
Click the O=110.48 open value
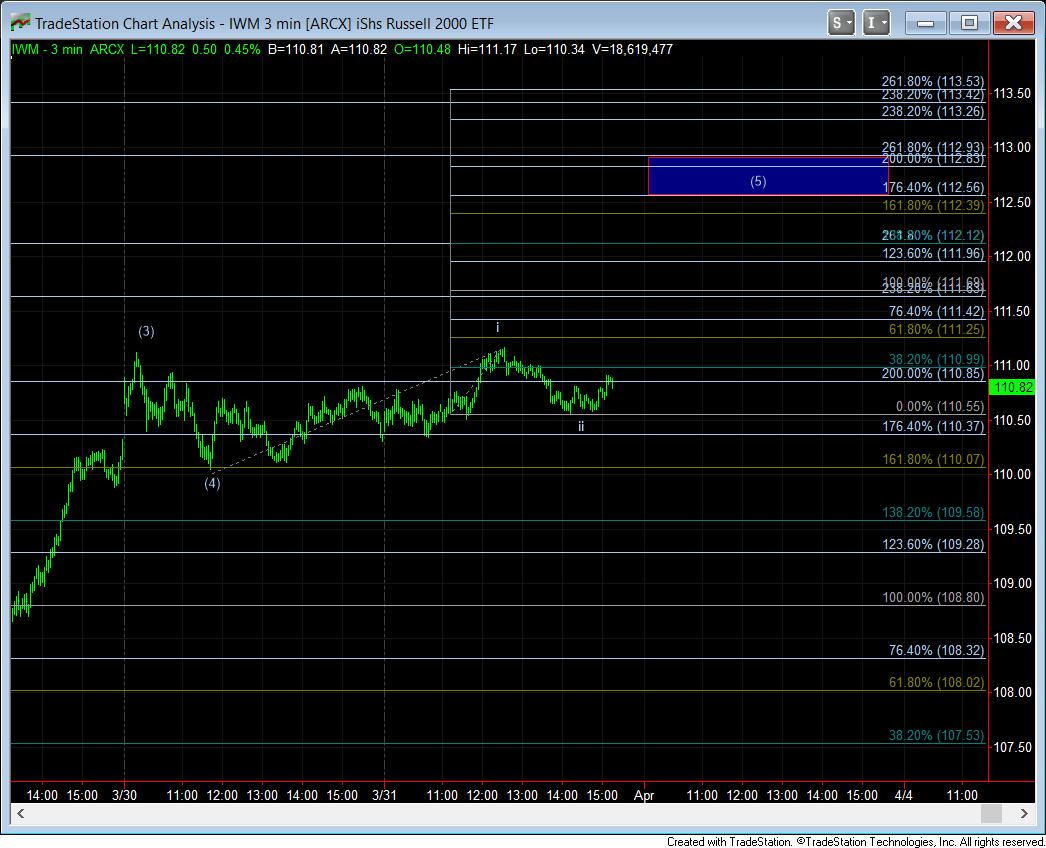tap(422, 49)
